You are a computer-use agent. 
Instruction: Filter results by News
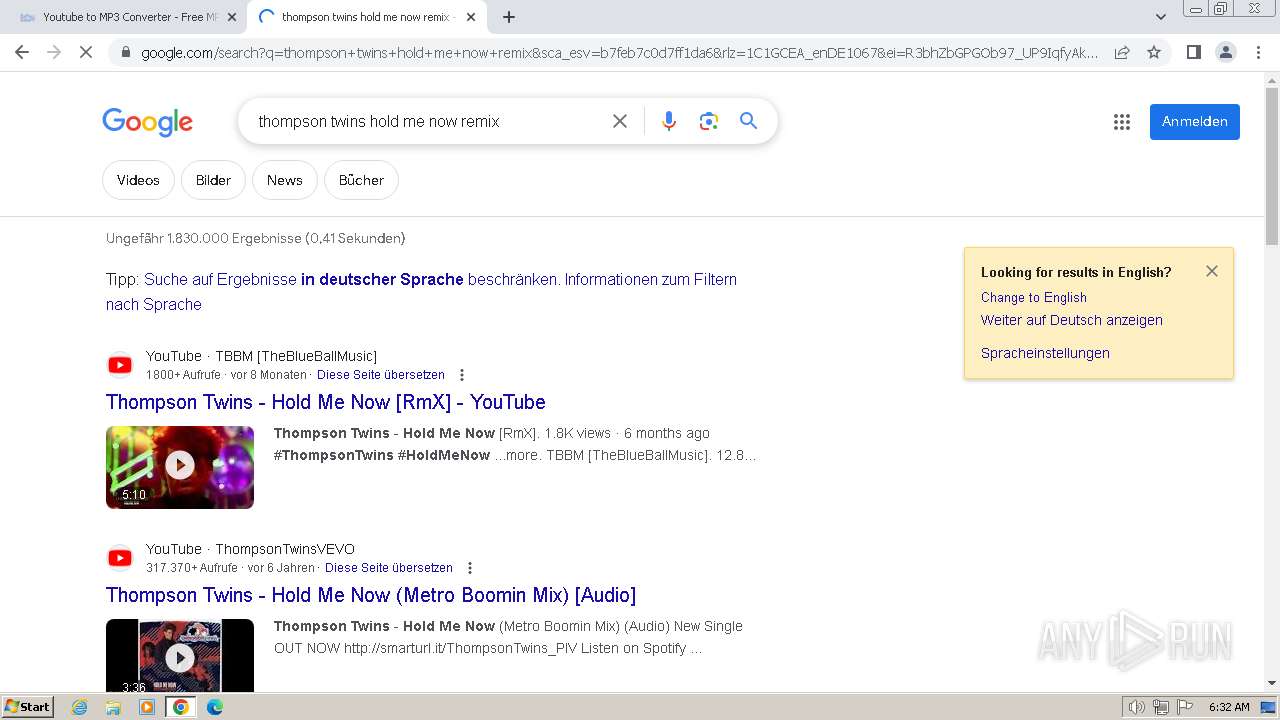coord(284,180)
